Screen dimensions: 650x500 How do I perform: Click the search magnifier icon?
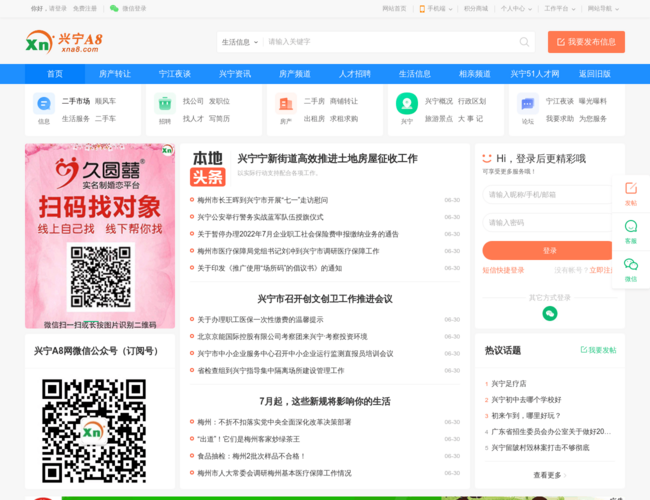tap(524, 42)
